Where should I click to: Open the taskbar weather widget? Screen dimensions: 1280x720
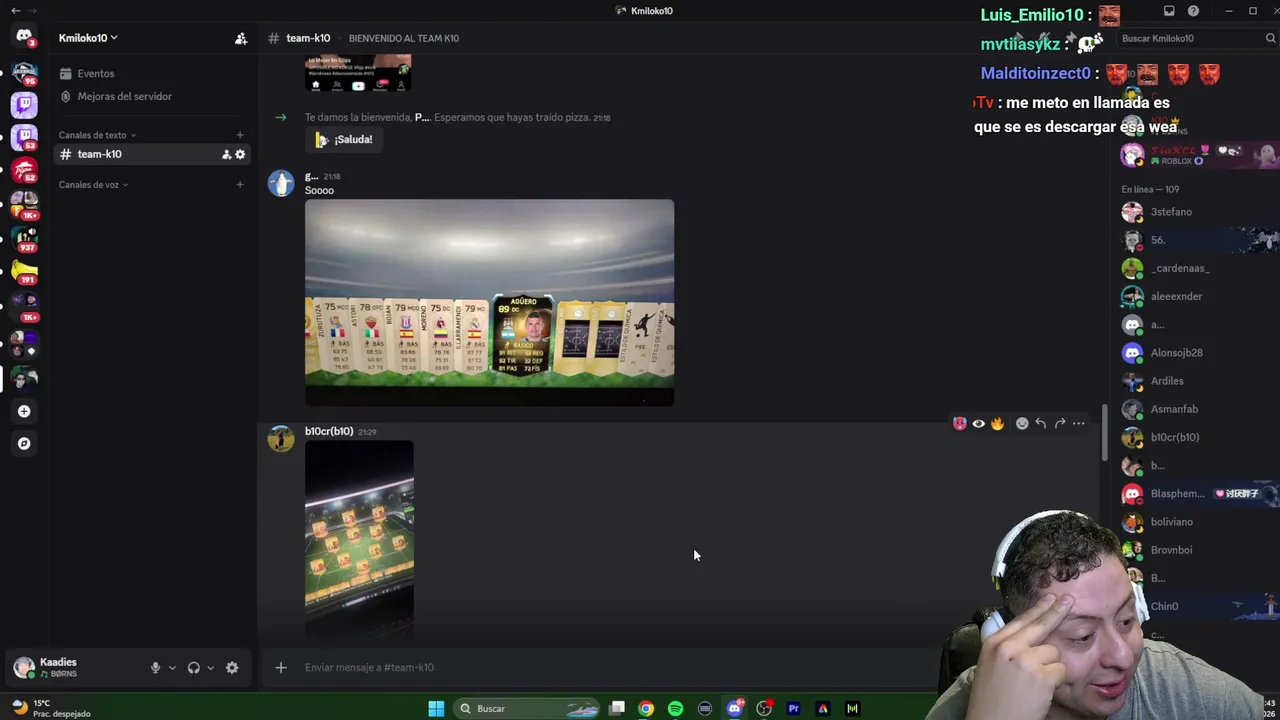click(x=50, y=708)
